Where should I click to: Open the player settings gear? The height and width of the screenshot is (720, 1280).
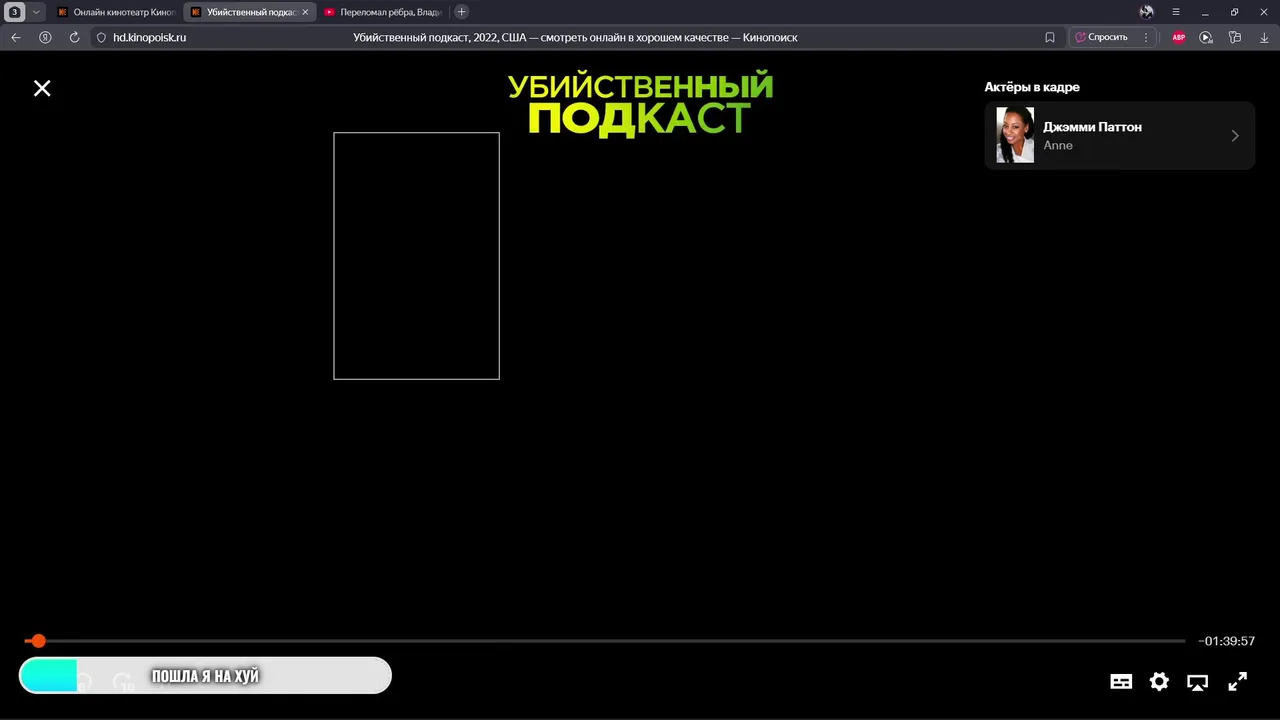pyautogui.click(x=1159, y=682)
